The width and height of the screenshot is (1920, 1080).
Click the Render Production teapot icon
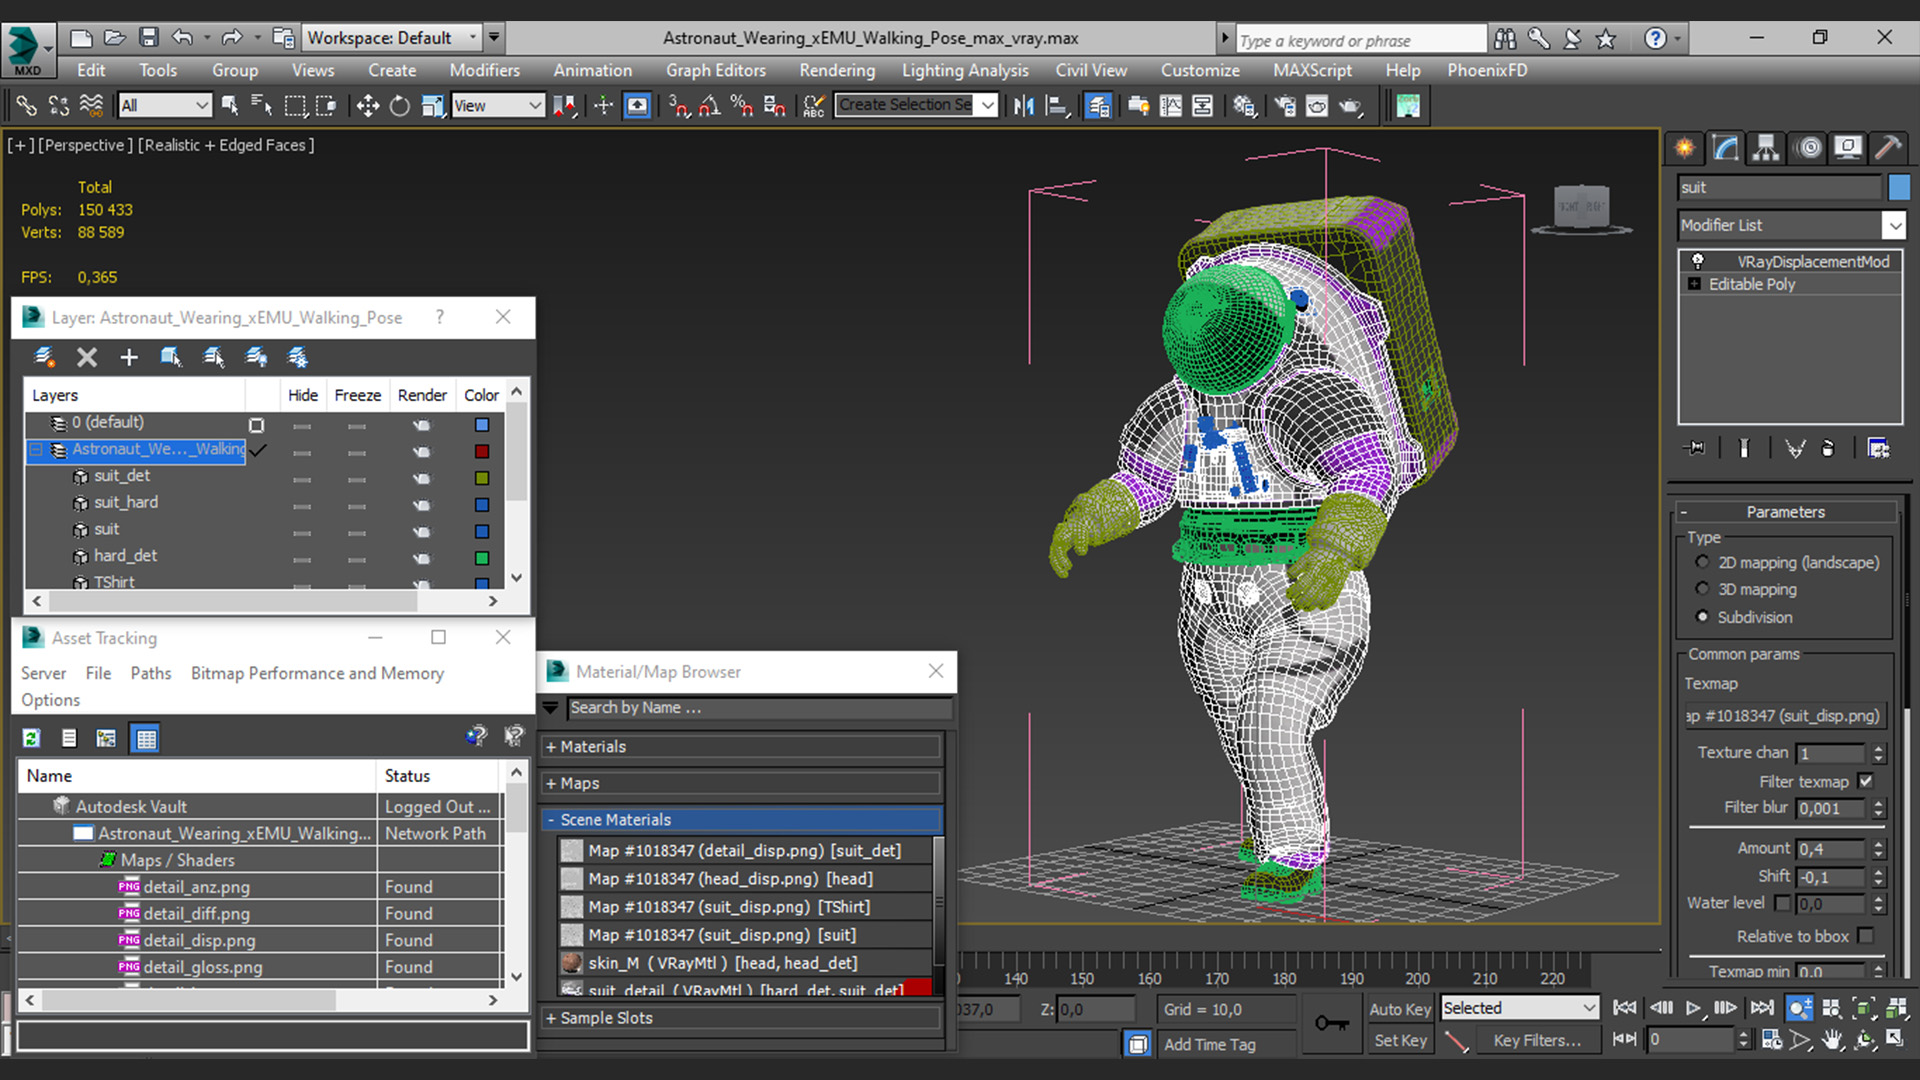point(1351,106)
